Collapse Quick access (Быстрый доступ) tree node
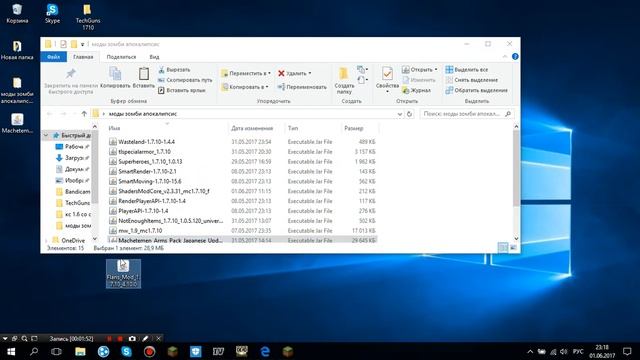Viewport: 640px width, 360px height. pos(46,135)
